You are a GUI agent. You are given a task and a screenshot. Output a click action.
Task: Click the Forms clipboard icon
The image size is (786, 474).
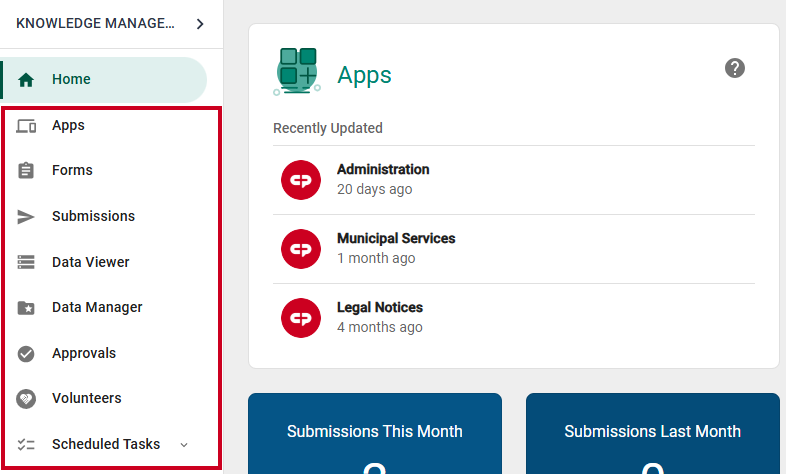(x=26, y=170)
